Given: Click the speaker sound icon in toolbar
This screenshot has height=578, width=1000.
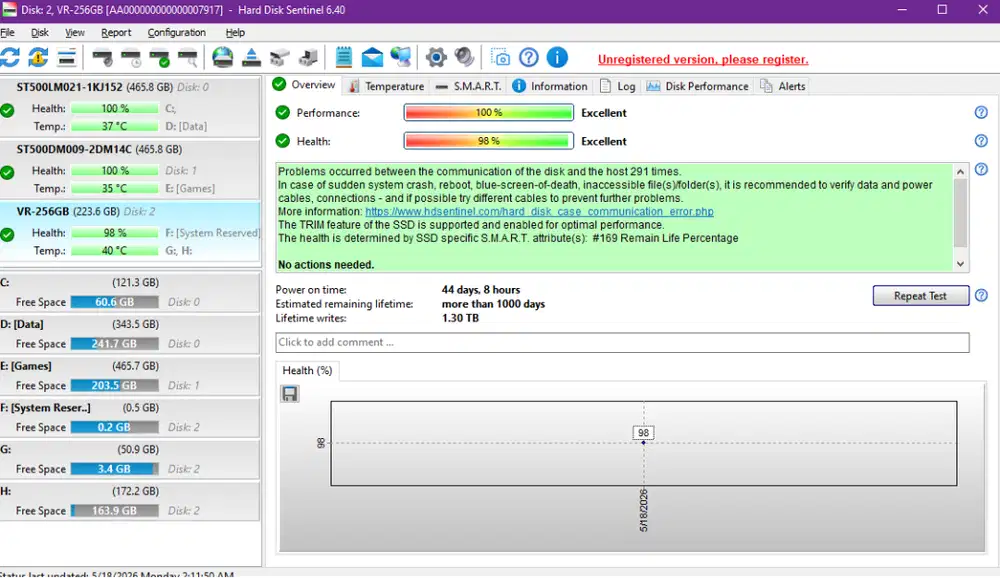Looking at the screenshot, I should pyautogui.click(x=464, y=57).
